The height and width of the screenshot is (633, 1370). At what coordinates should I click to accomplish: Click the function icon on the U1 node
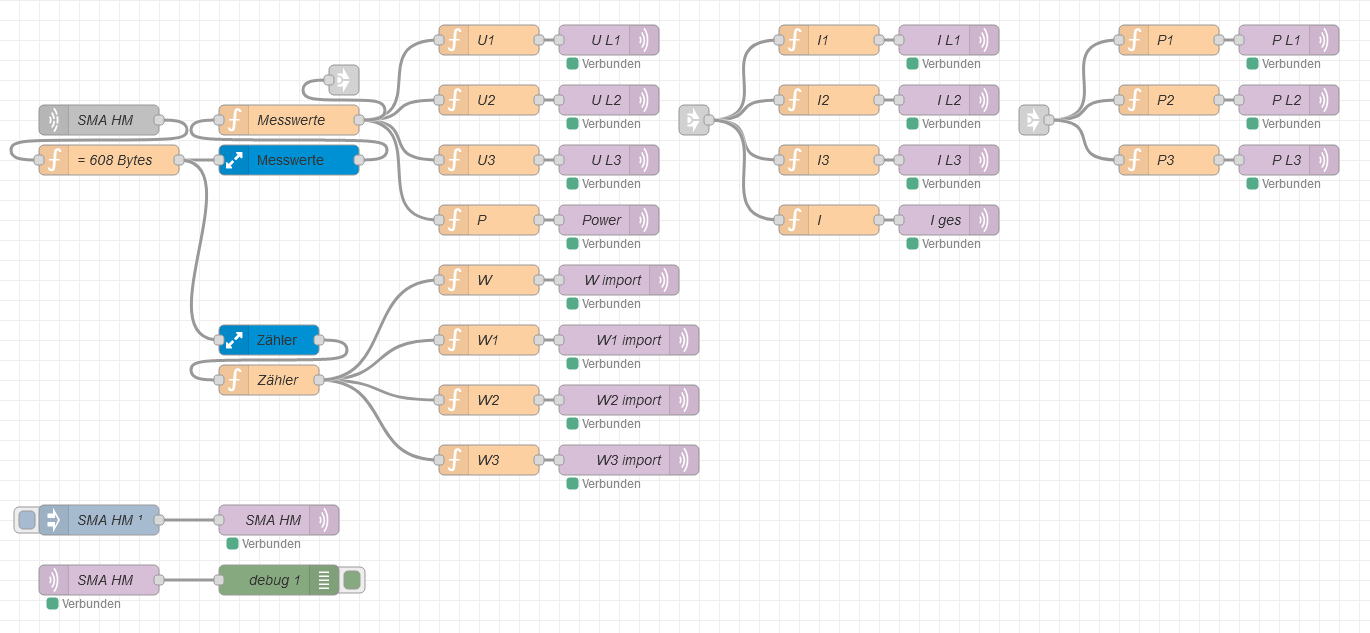tap(454, 40)
